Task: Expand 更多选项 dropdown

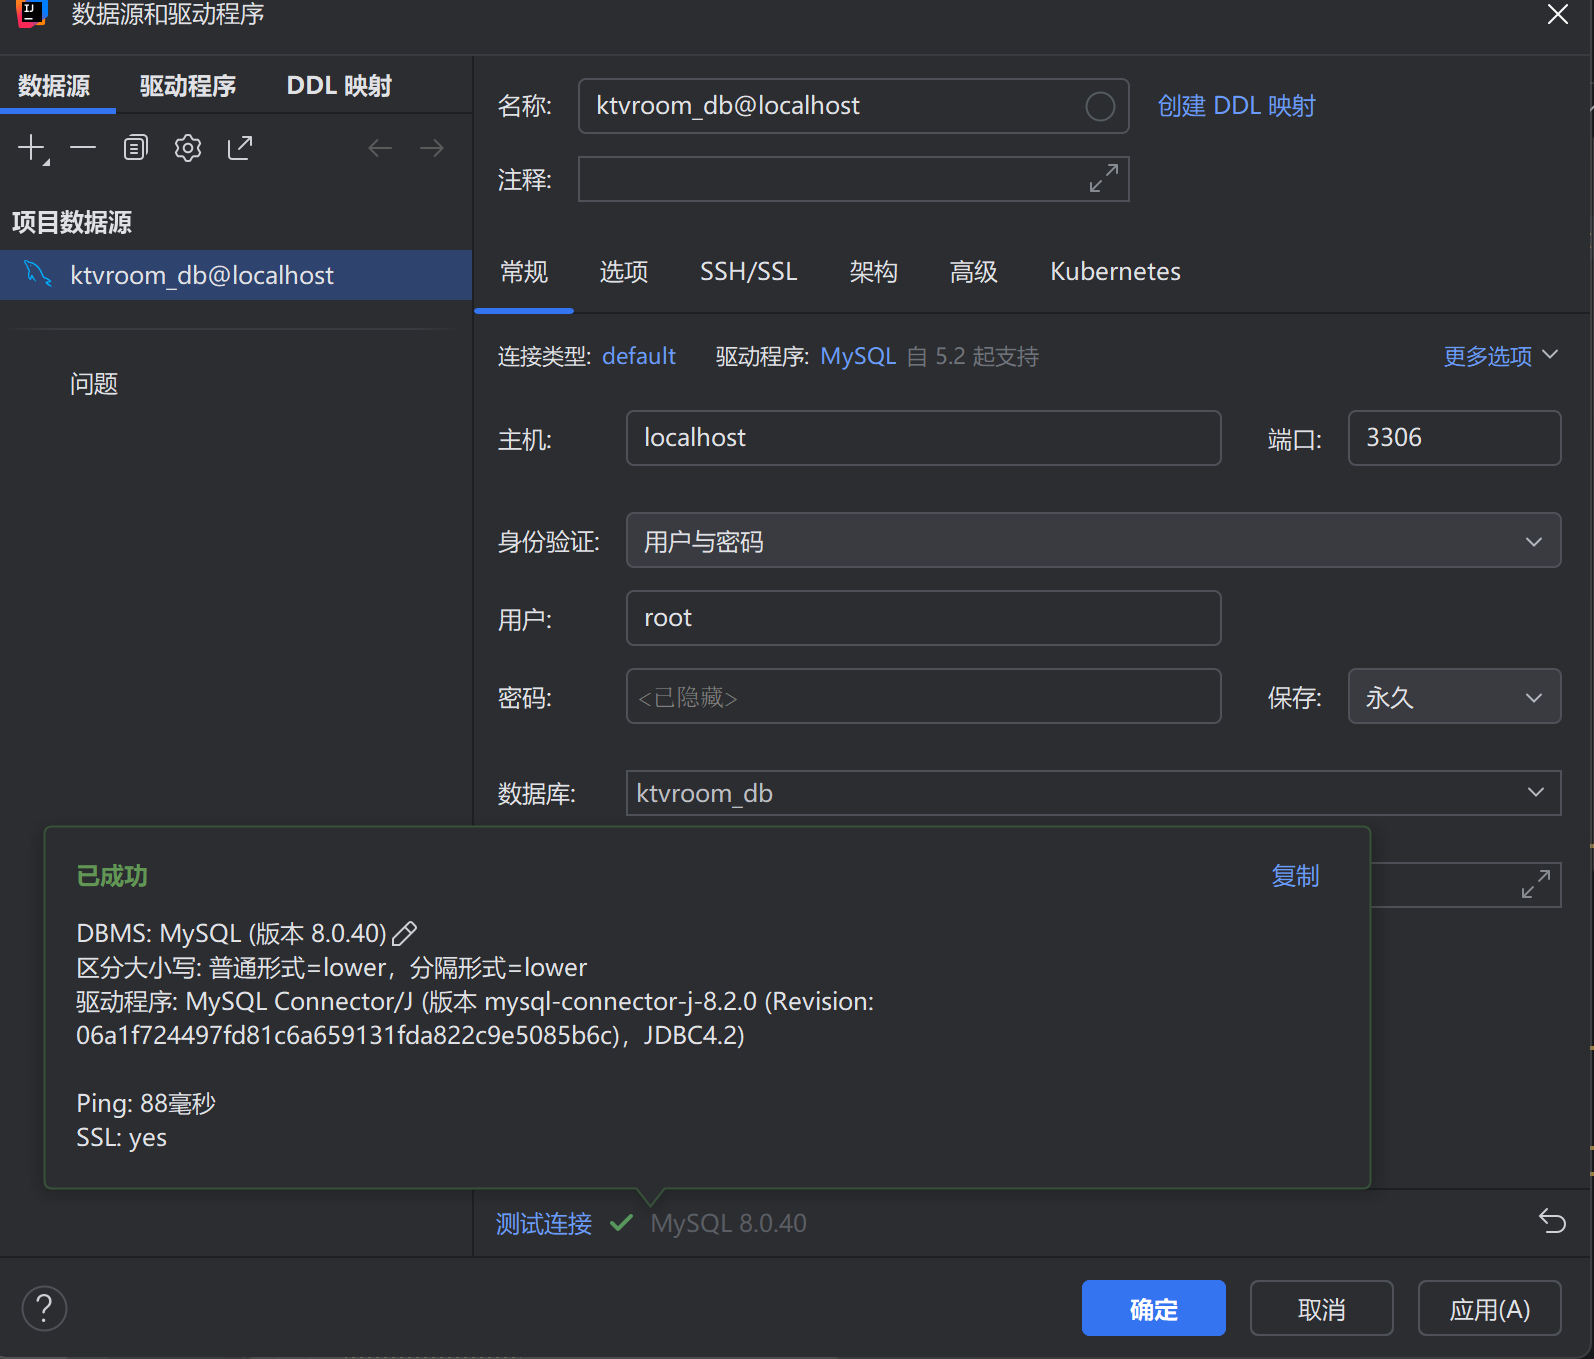Action: pos(1500,356)
